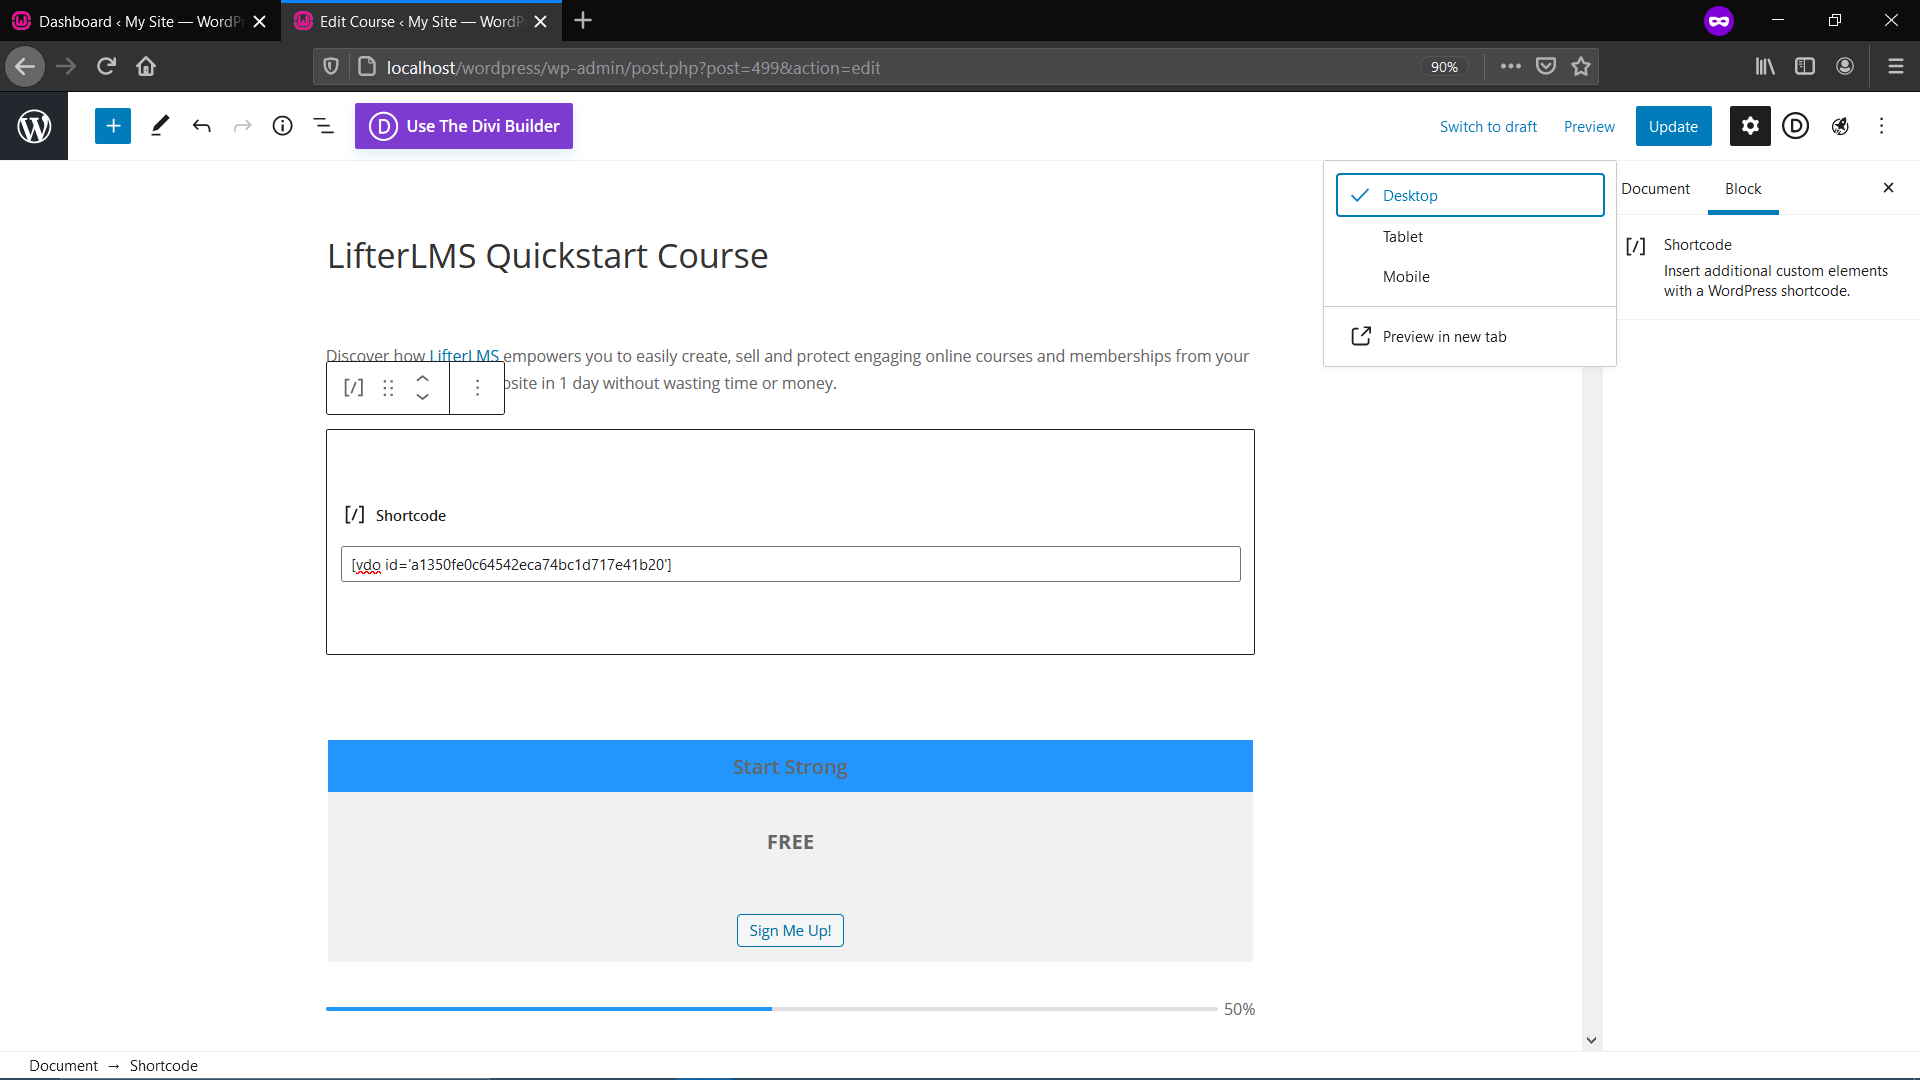Viewport: 1920px width, 1080px height.
Task: Bookmark this page with star
Action: point(1580,67)
